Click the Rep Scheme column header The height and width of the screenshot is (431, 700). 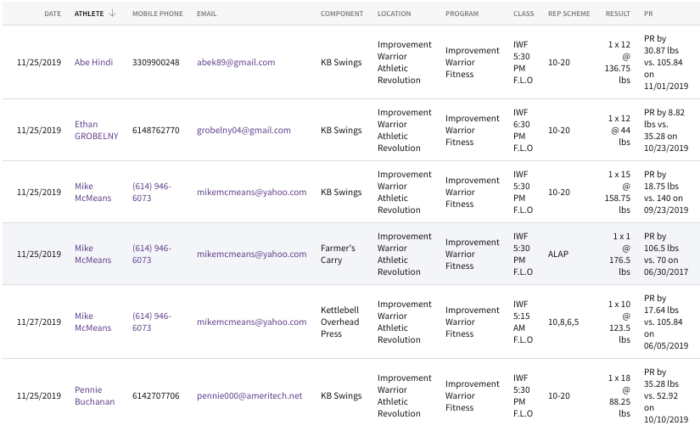[x=569, y=13]
